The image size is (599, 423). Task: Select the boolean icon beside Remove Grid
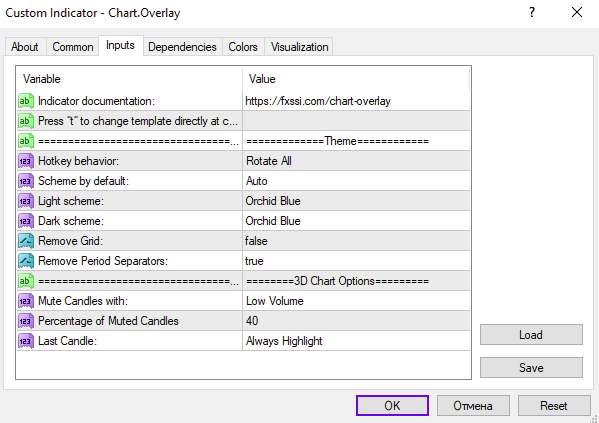[x=26, y=241]
